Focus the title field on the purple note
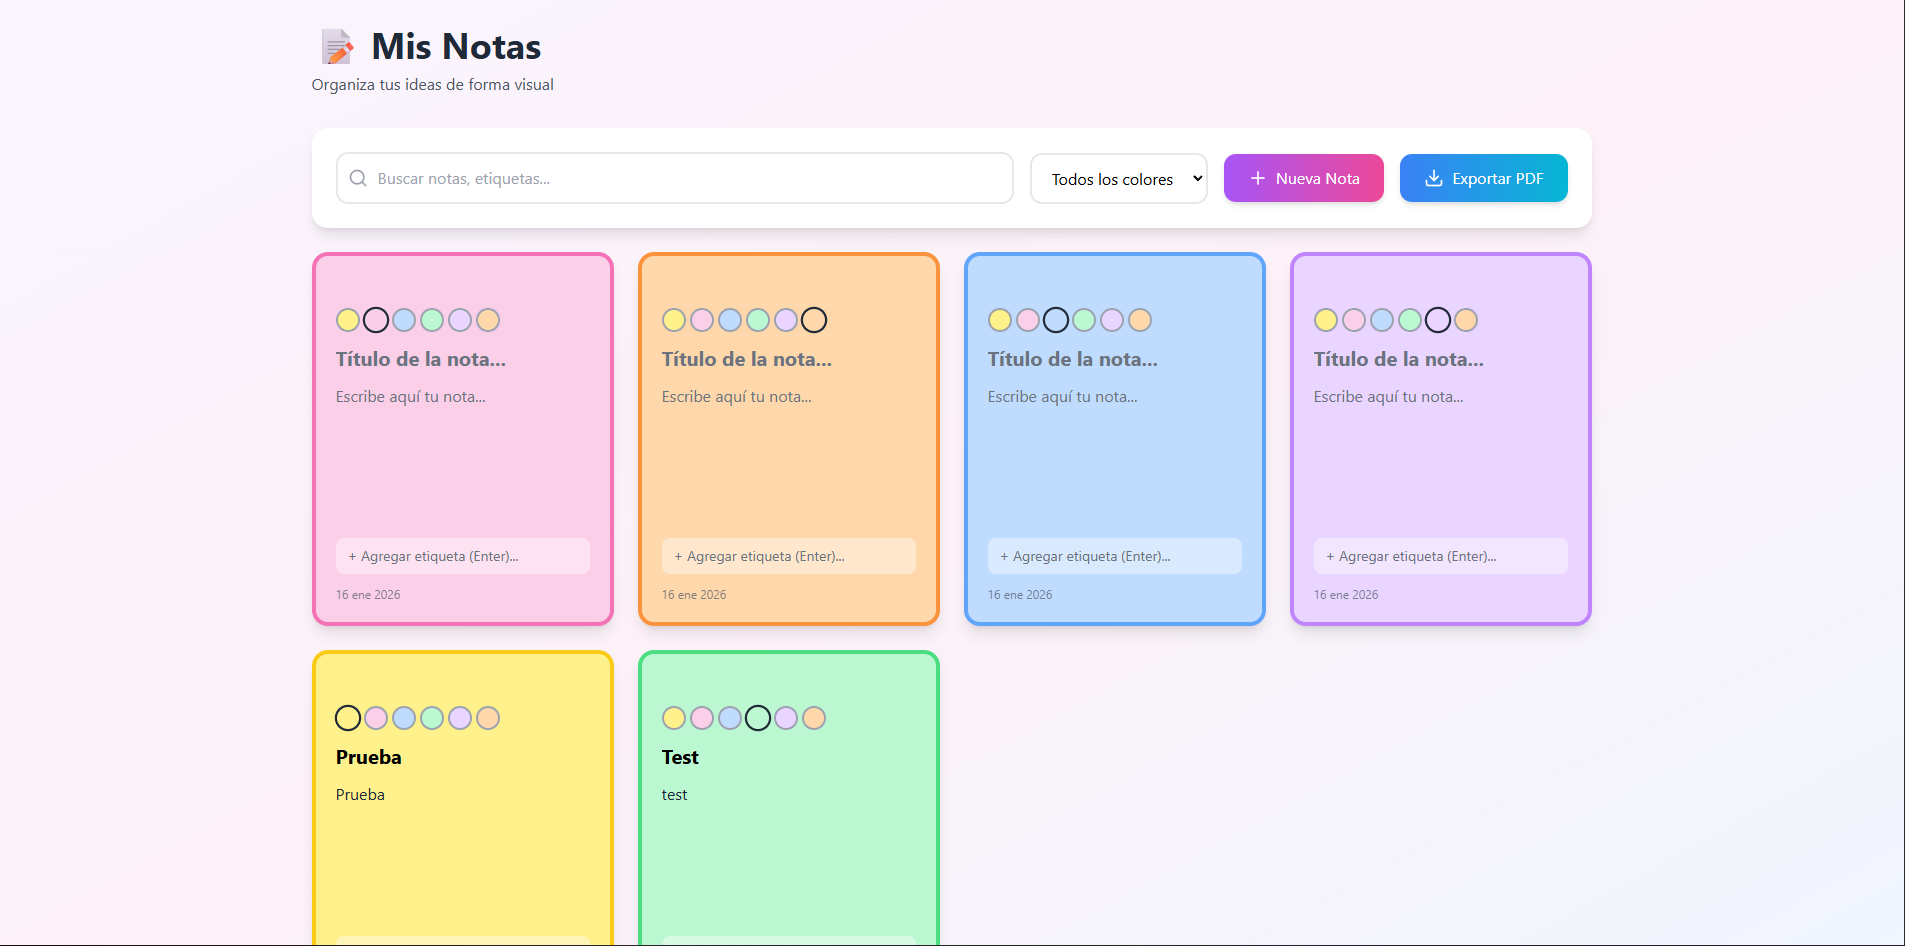 (1441, 359)
